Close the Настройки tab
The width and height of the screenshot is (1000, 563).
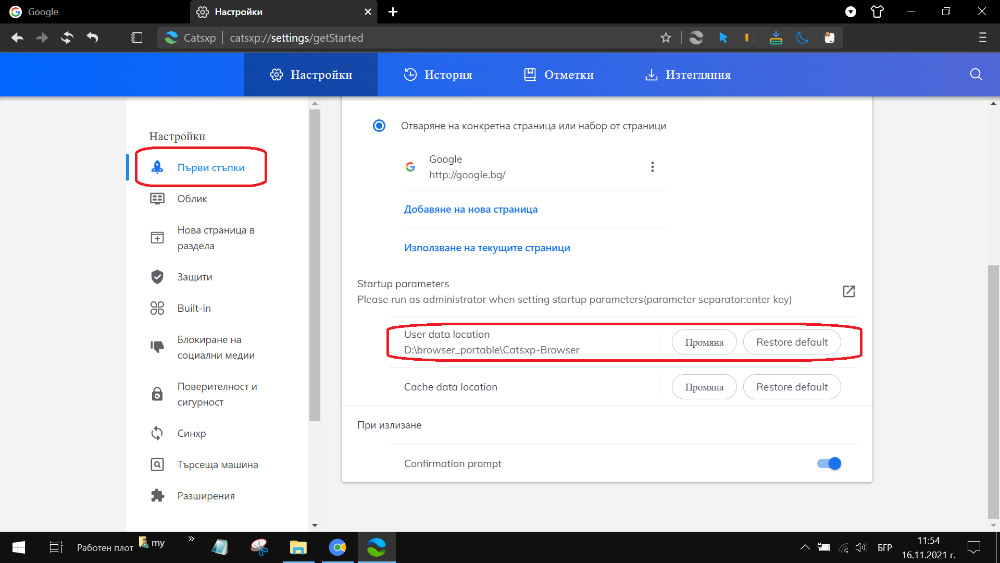pos(368,11)
